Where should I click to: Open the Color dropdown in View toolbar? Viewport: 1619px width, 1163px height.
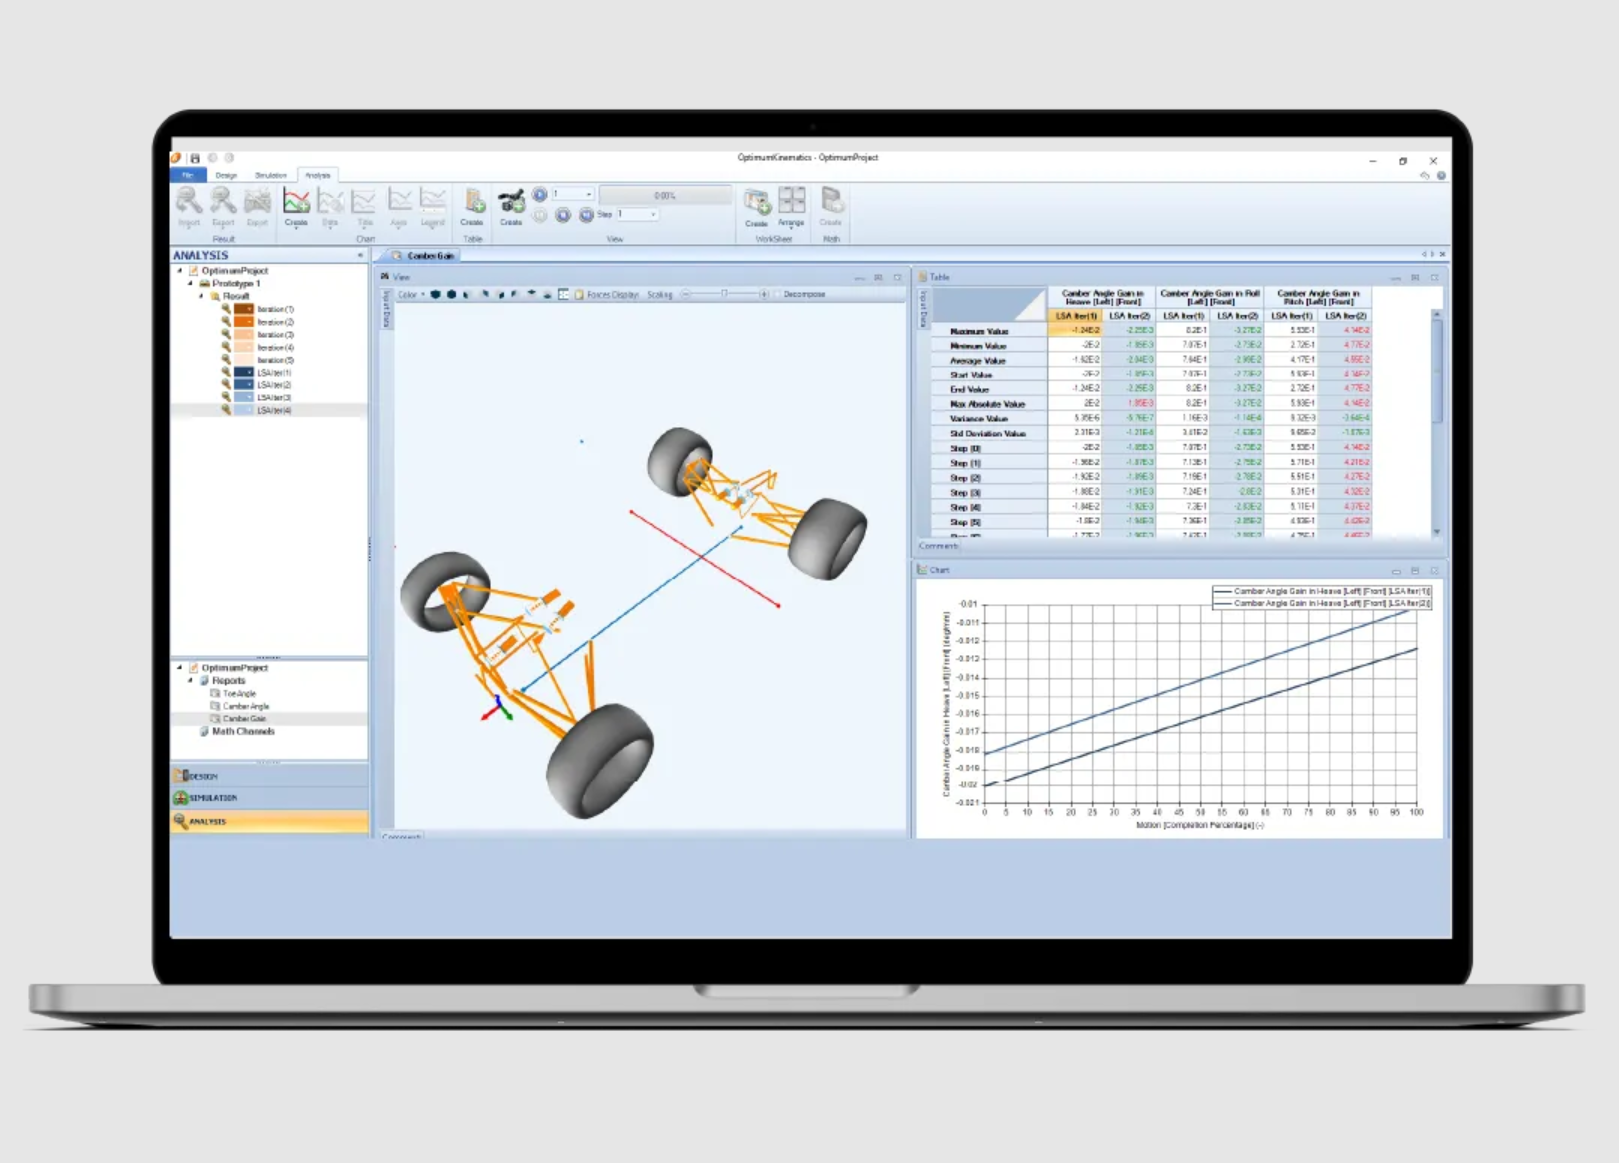tap(411, 295)
